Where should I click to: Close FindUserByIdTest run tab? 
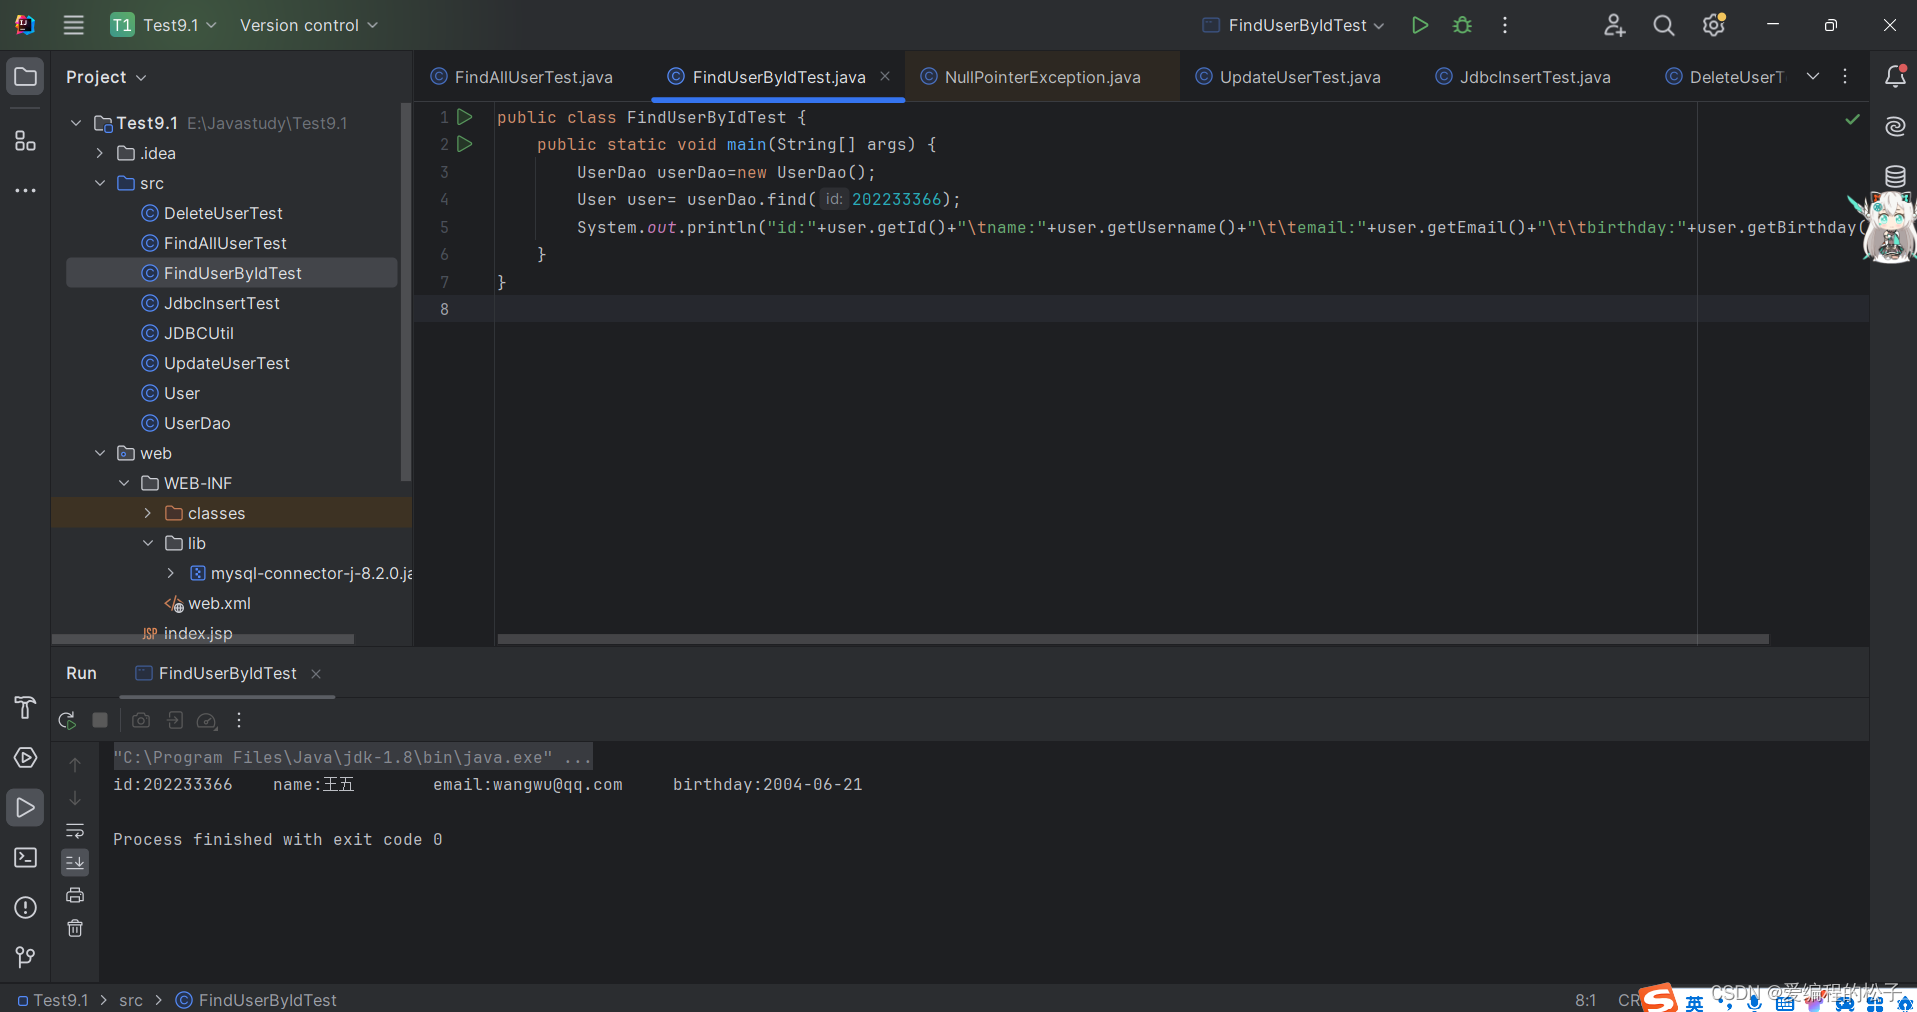pos(316,674)
